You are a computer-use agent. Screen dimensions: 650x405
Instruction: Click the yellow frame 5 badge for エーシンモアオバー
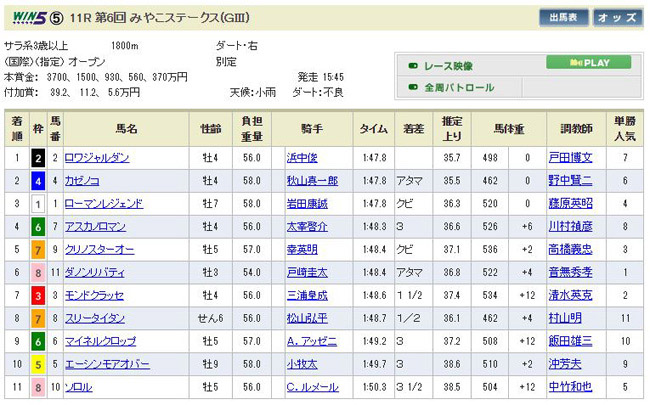37,364
